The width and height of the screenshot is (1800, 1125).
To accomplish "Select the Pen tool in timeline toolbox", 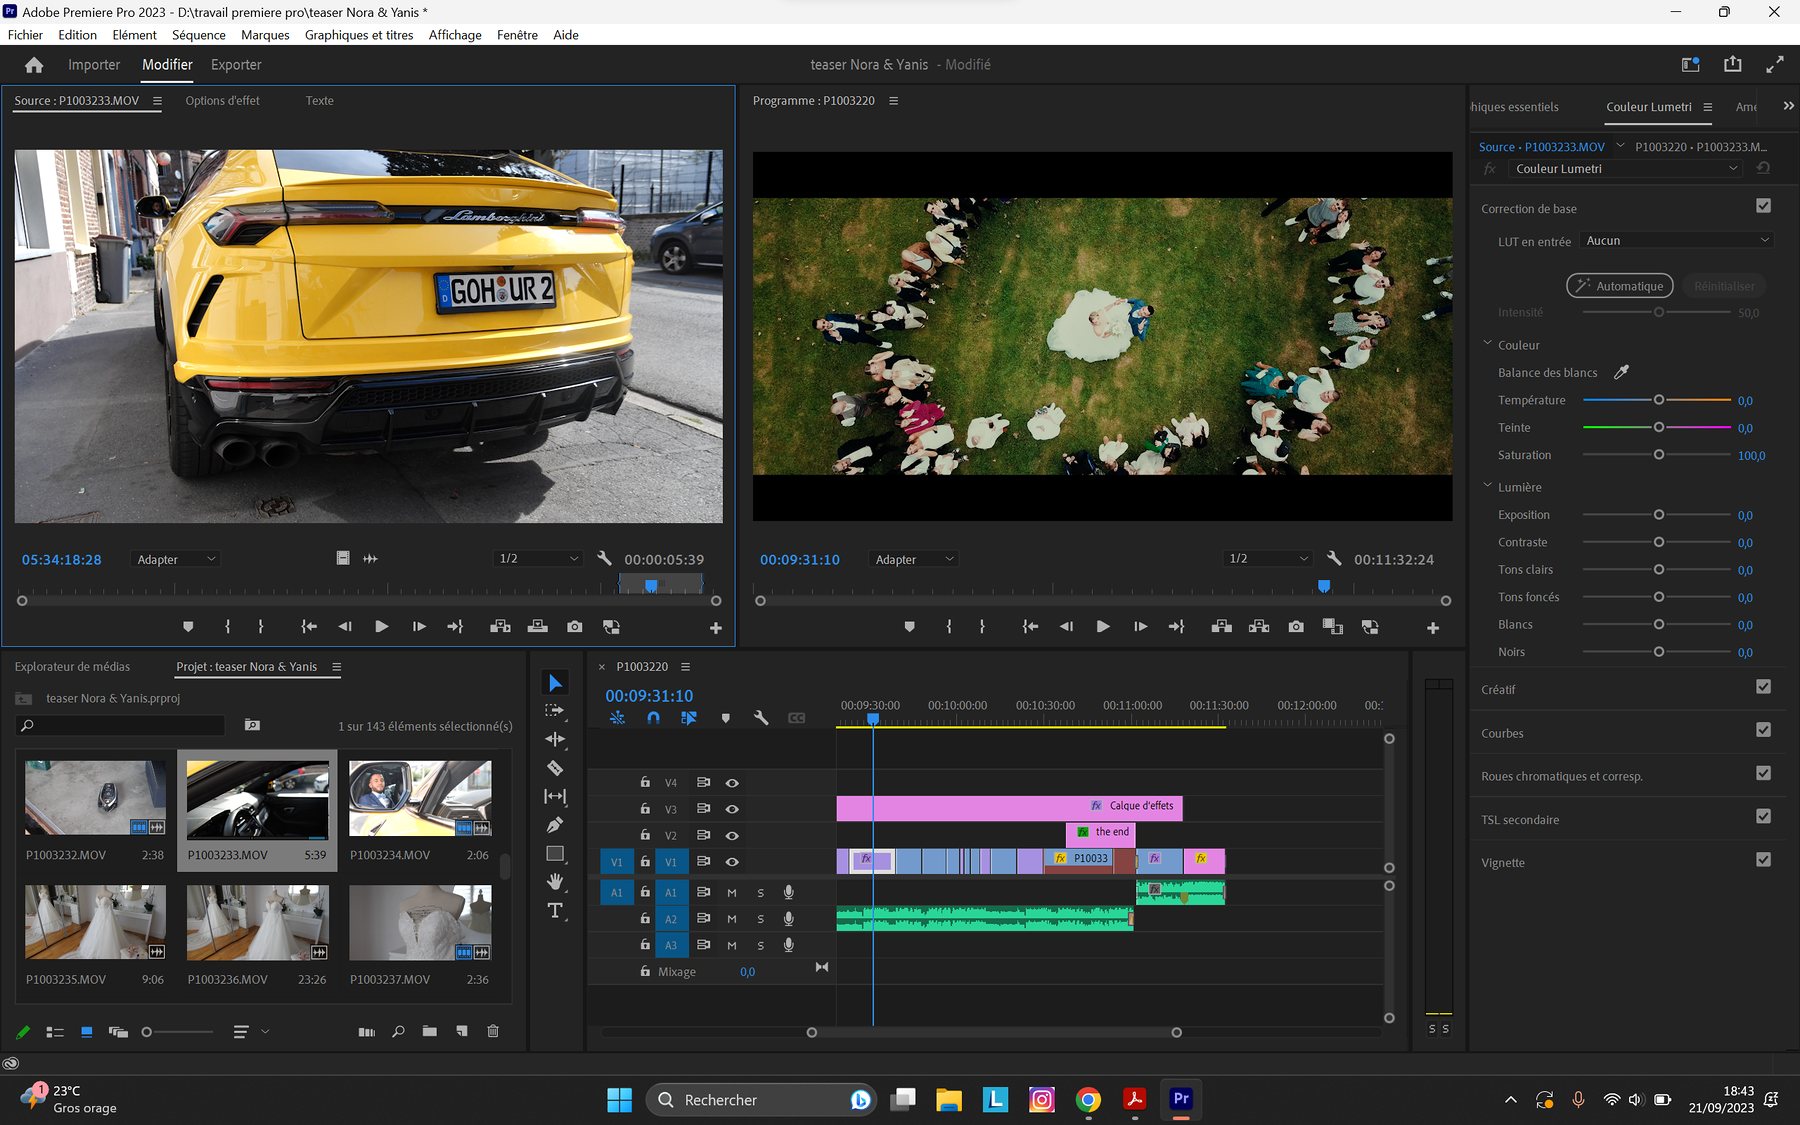I will click(555, 825).
